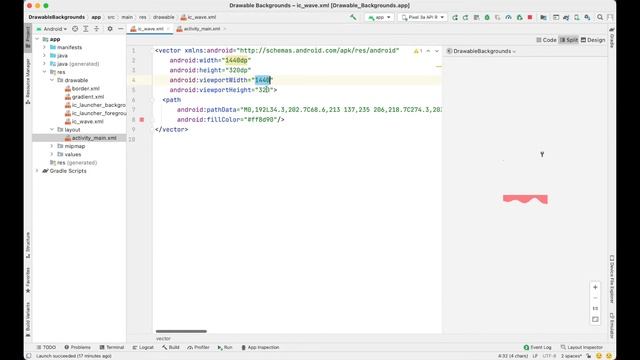Viewport: 640px width, 360px height.
Task: Open the App Inspection tool window
Action: pos(260,347)
